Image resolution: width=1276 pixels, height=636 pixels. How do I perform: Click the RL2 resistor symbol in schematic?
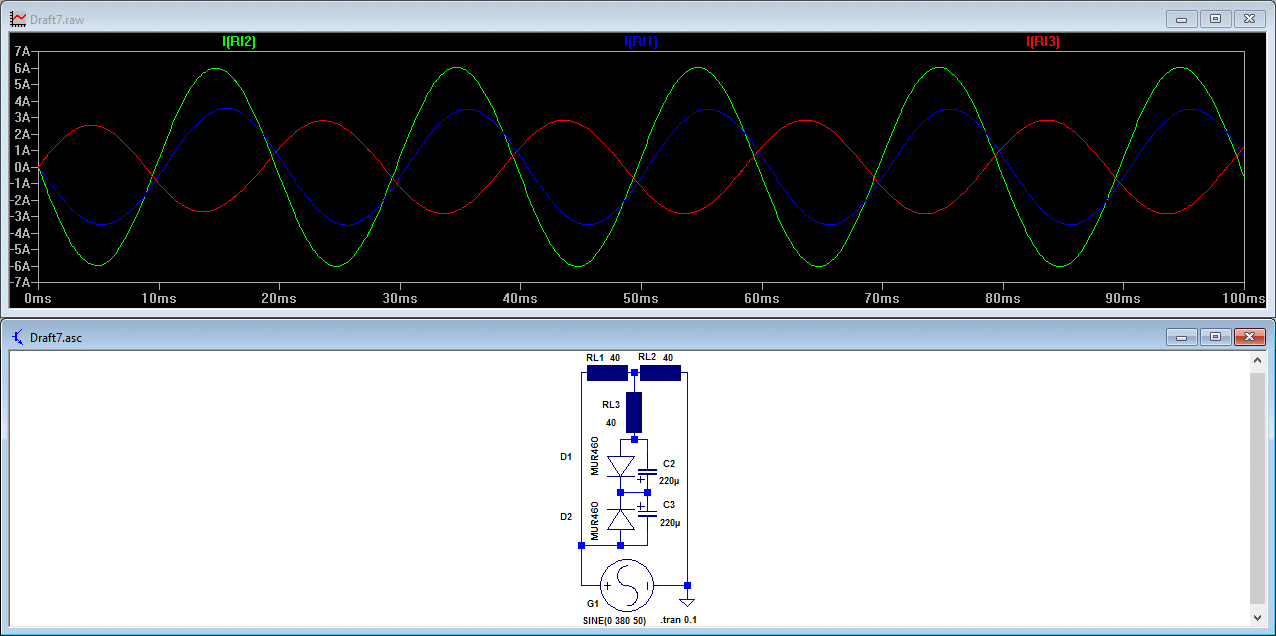660,373
